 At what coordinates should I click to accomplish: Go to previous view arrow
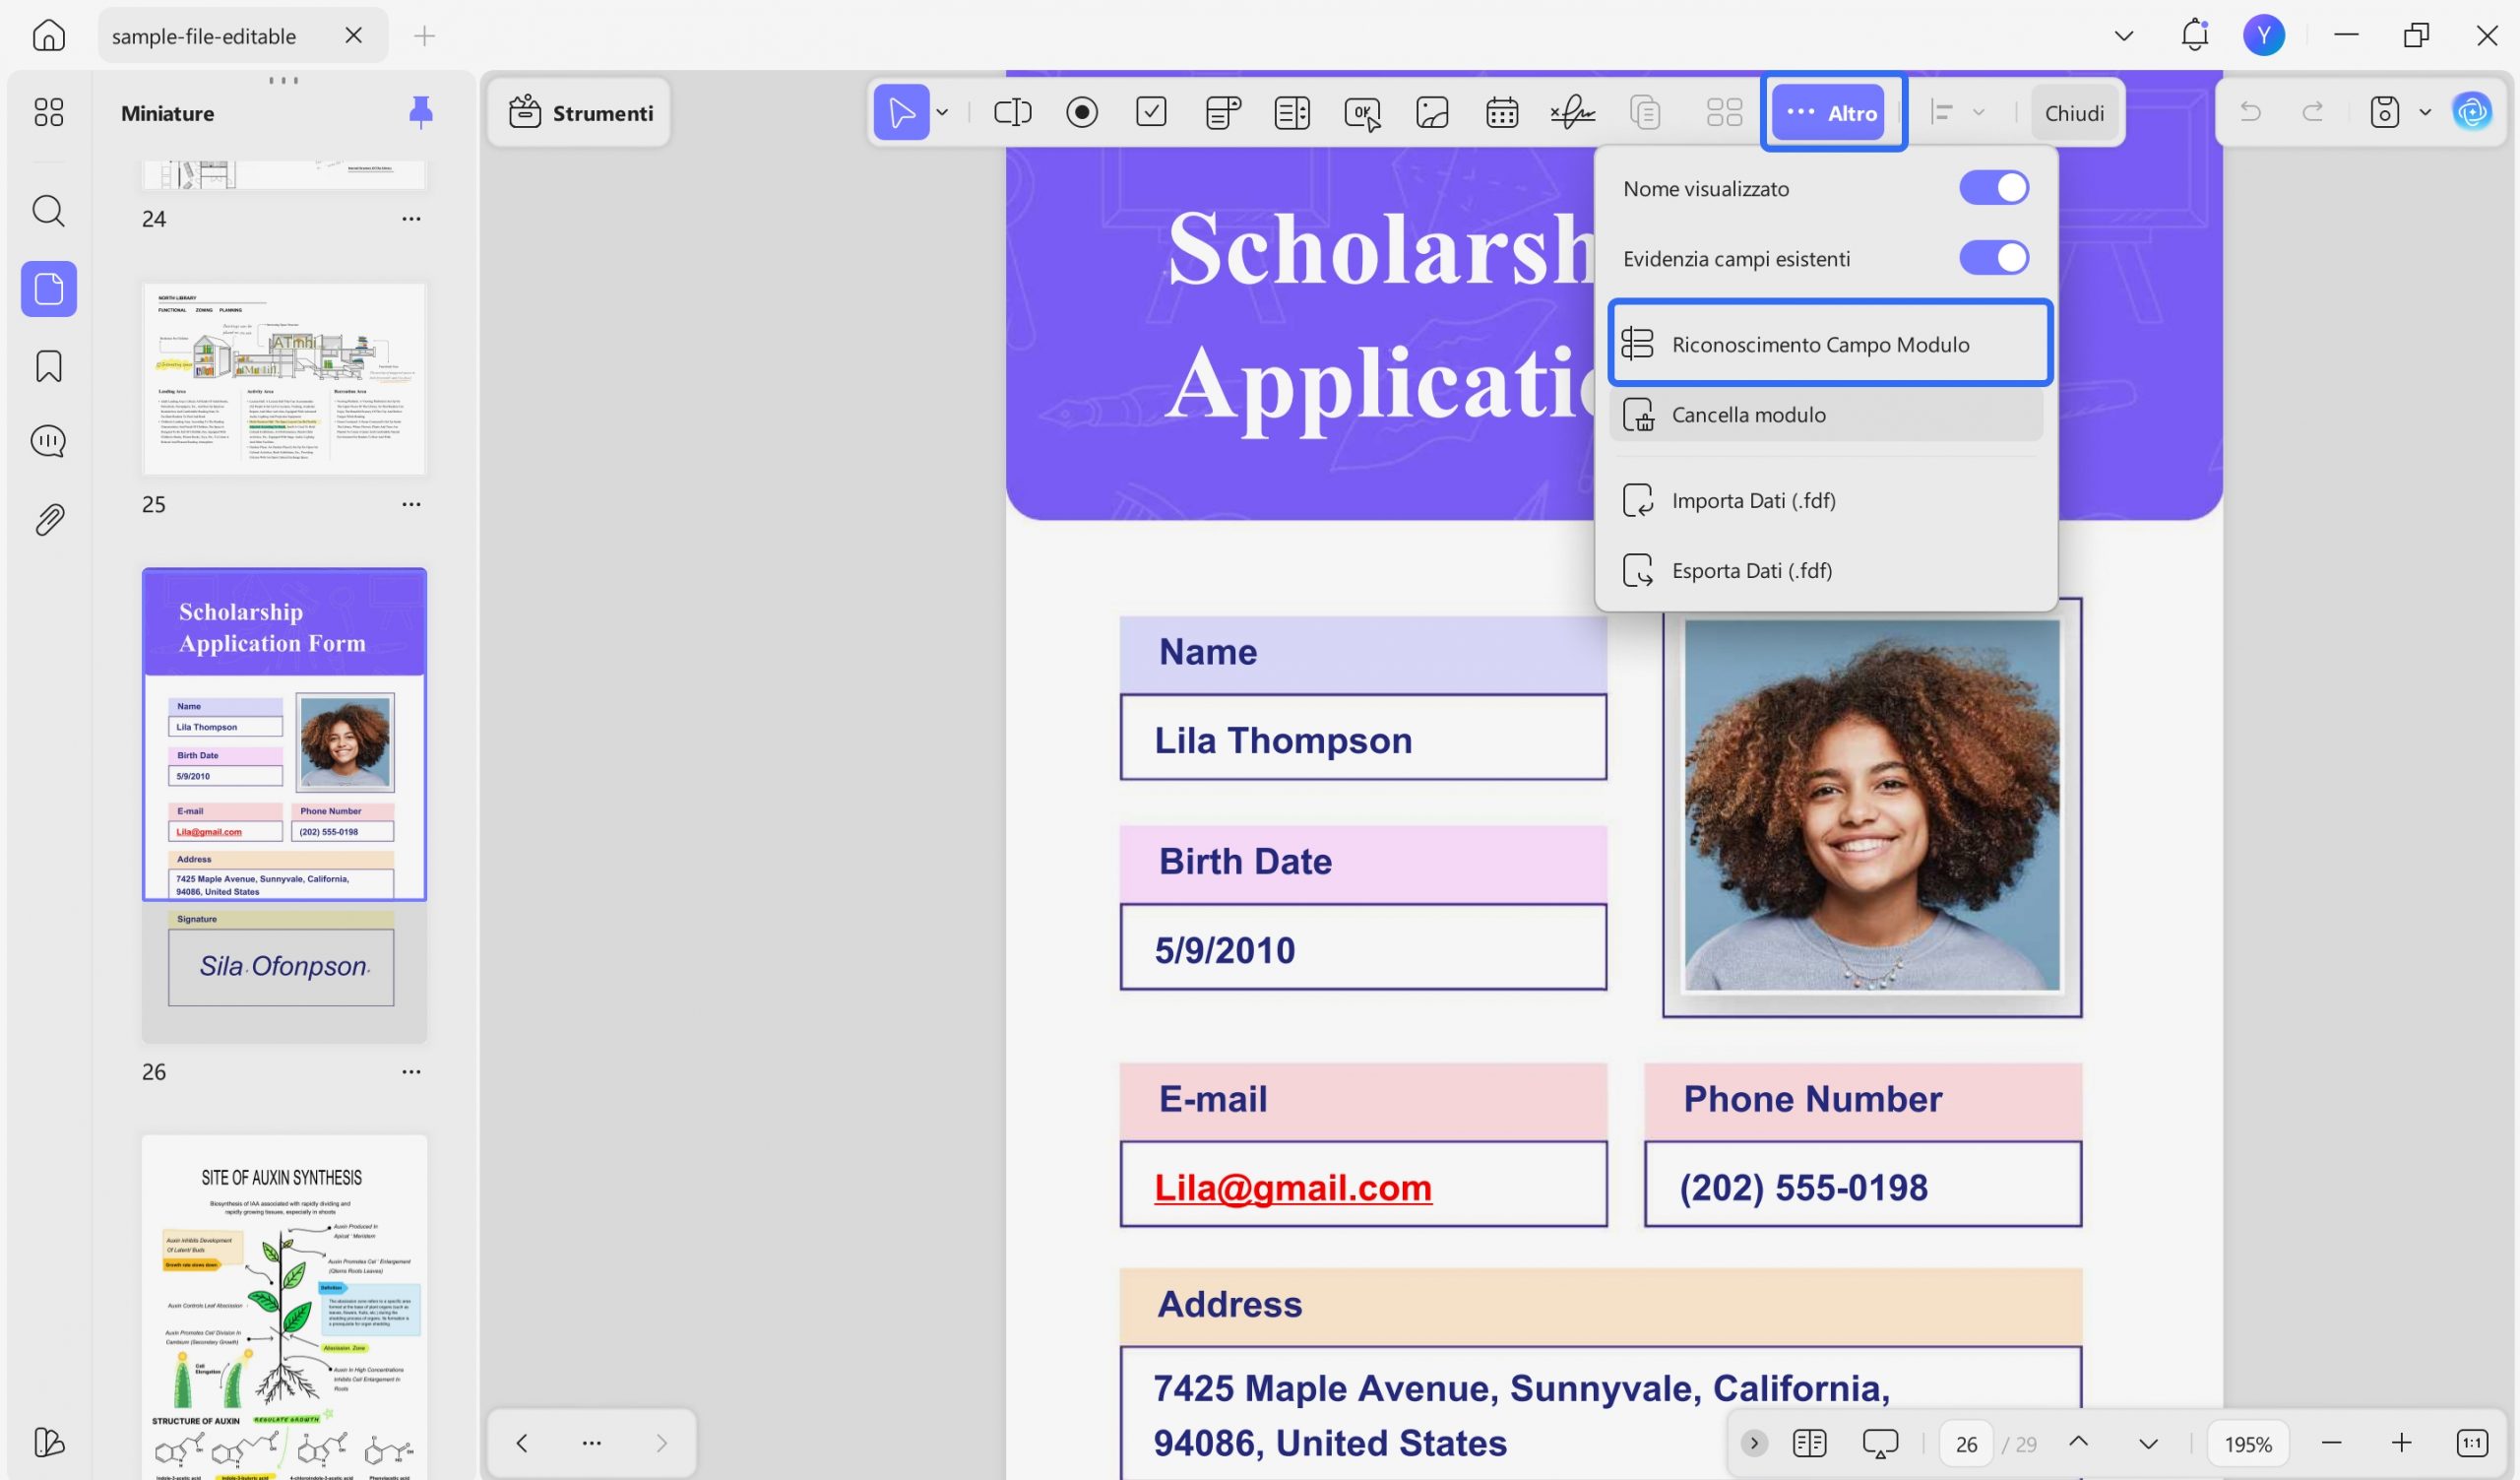pyautogui.click(x=521, y=1442)
